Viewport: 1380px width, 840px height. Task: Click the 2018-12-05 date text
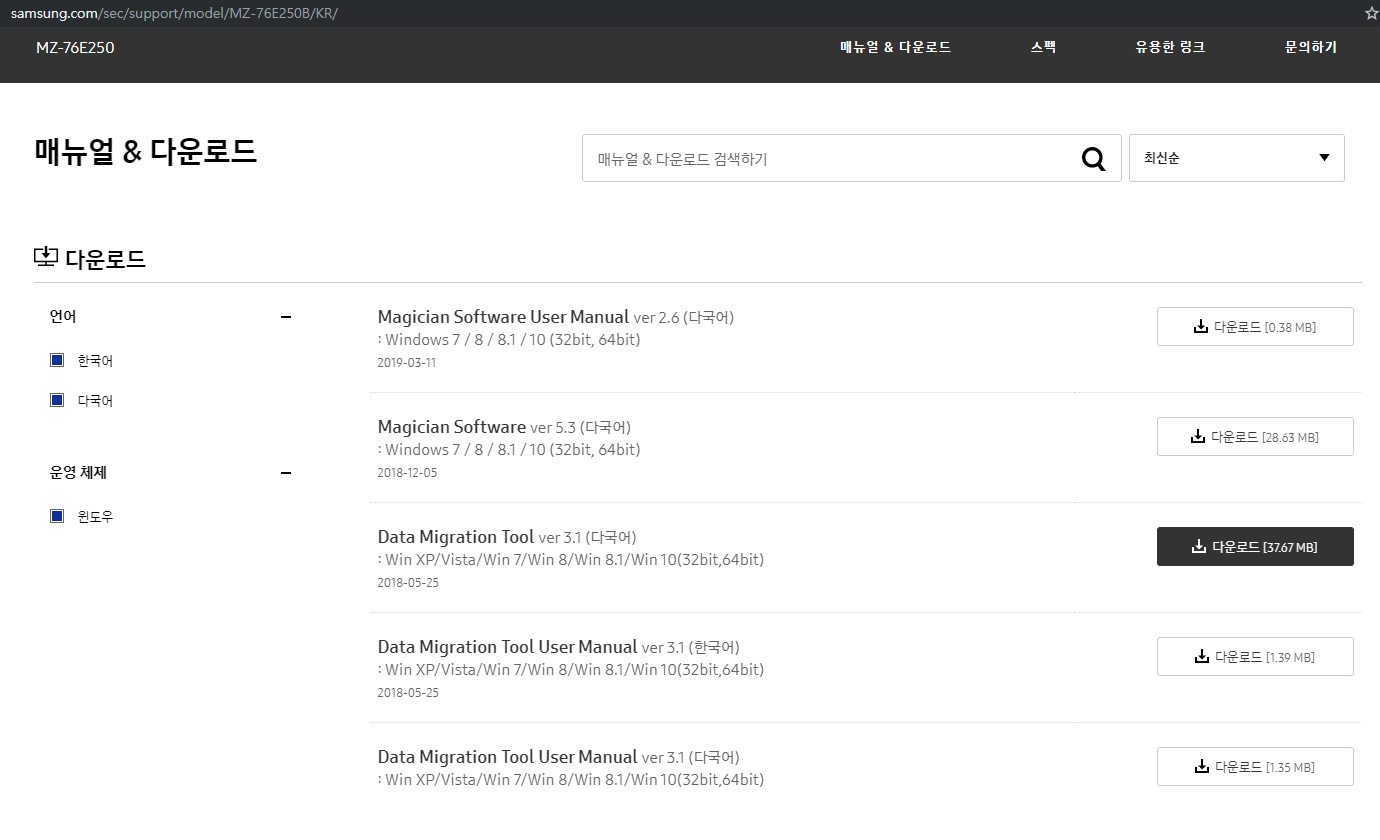tap(407, 473)
